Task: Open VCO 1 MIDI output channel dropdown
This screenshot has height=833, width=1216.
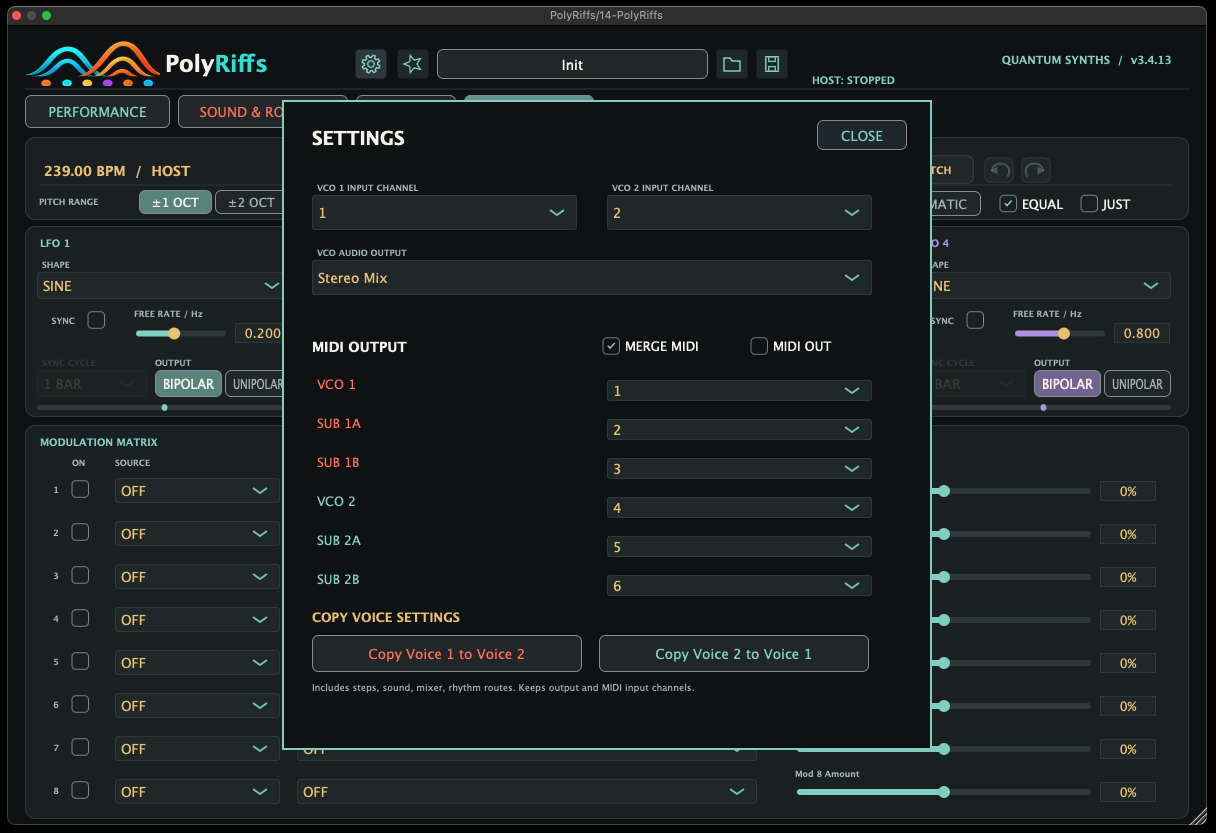Action: 739,391
